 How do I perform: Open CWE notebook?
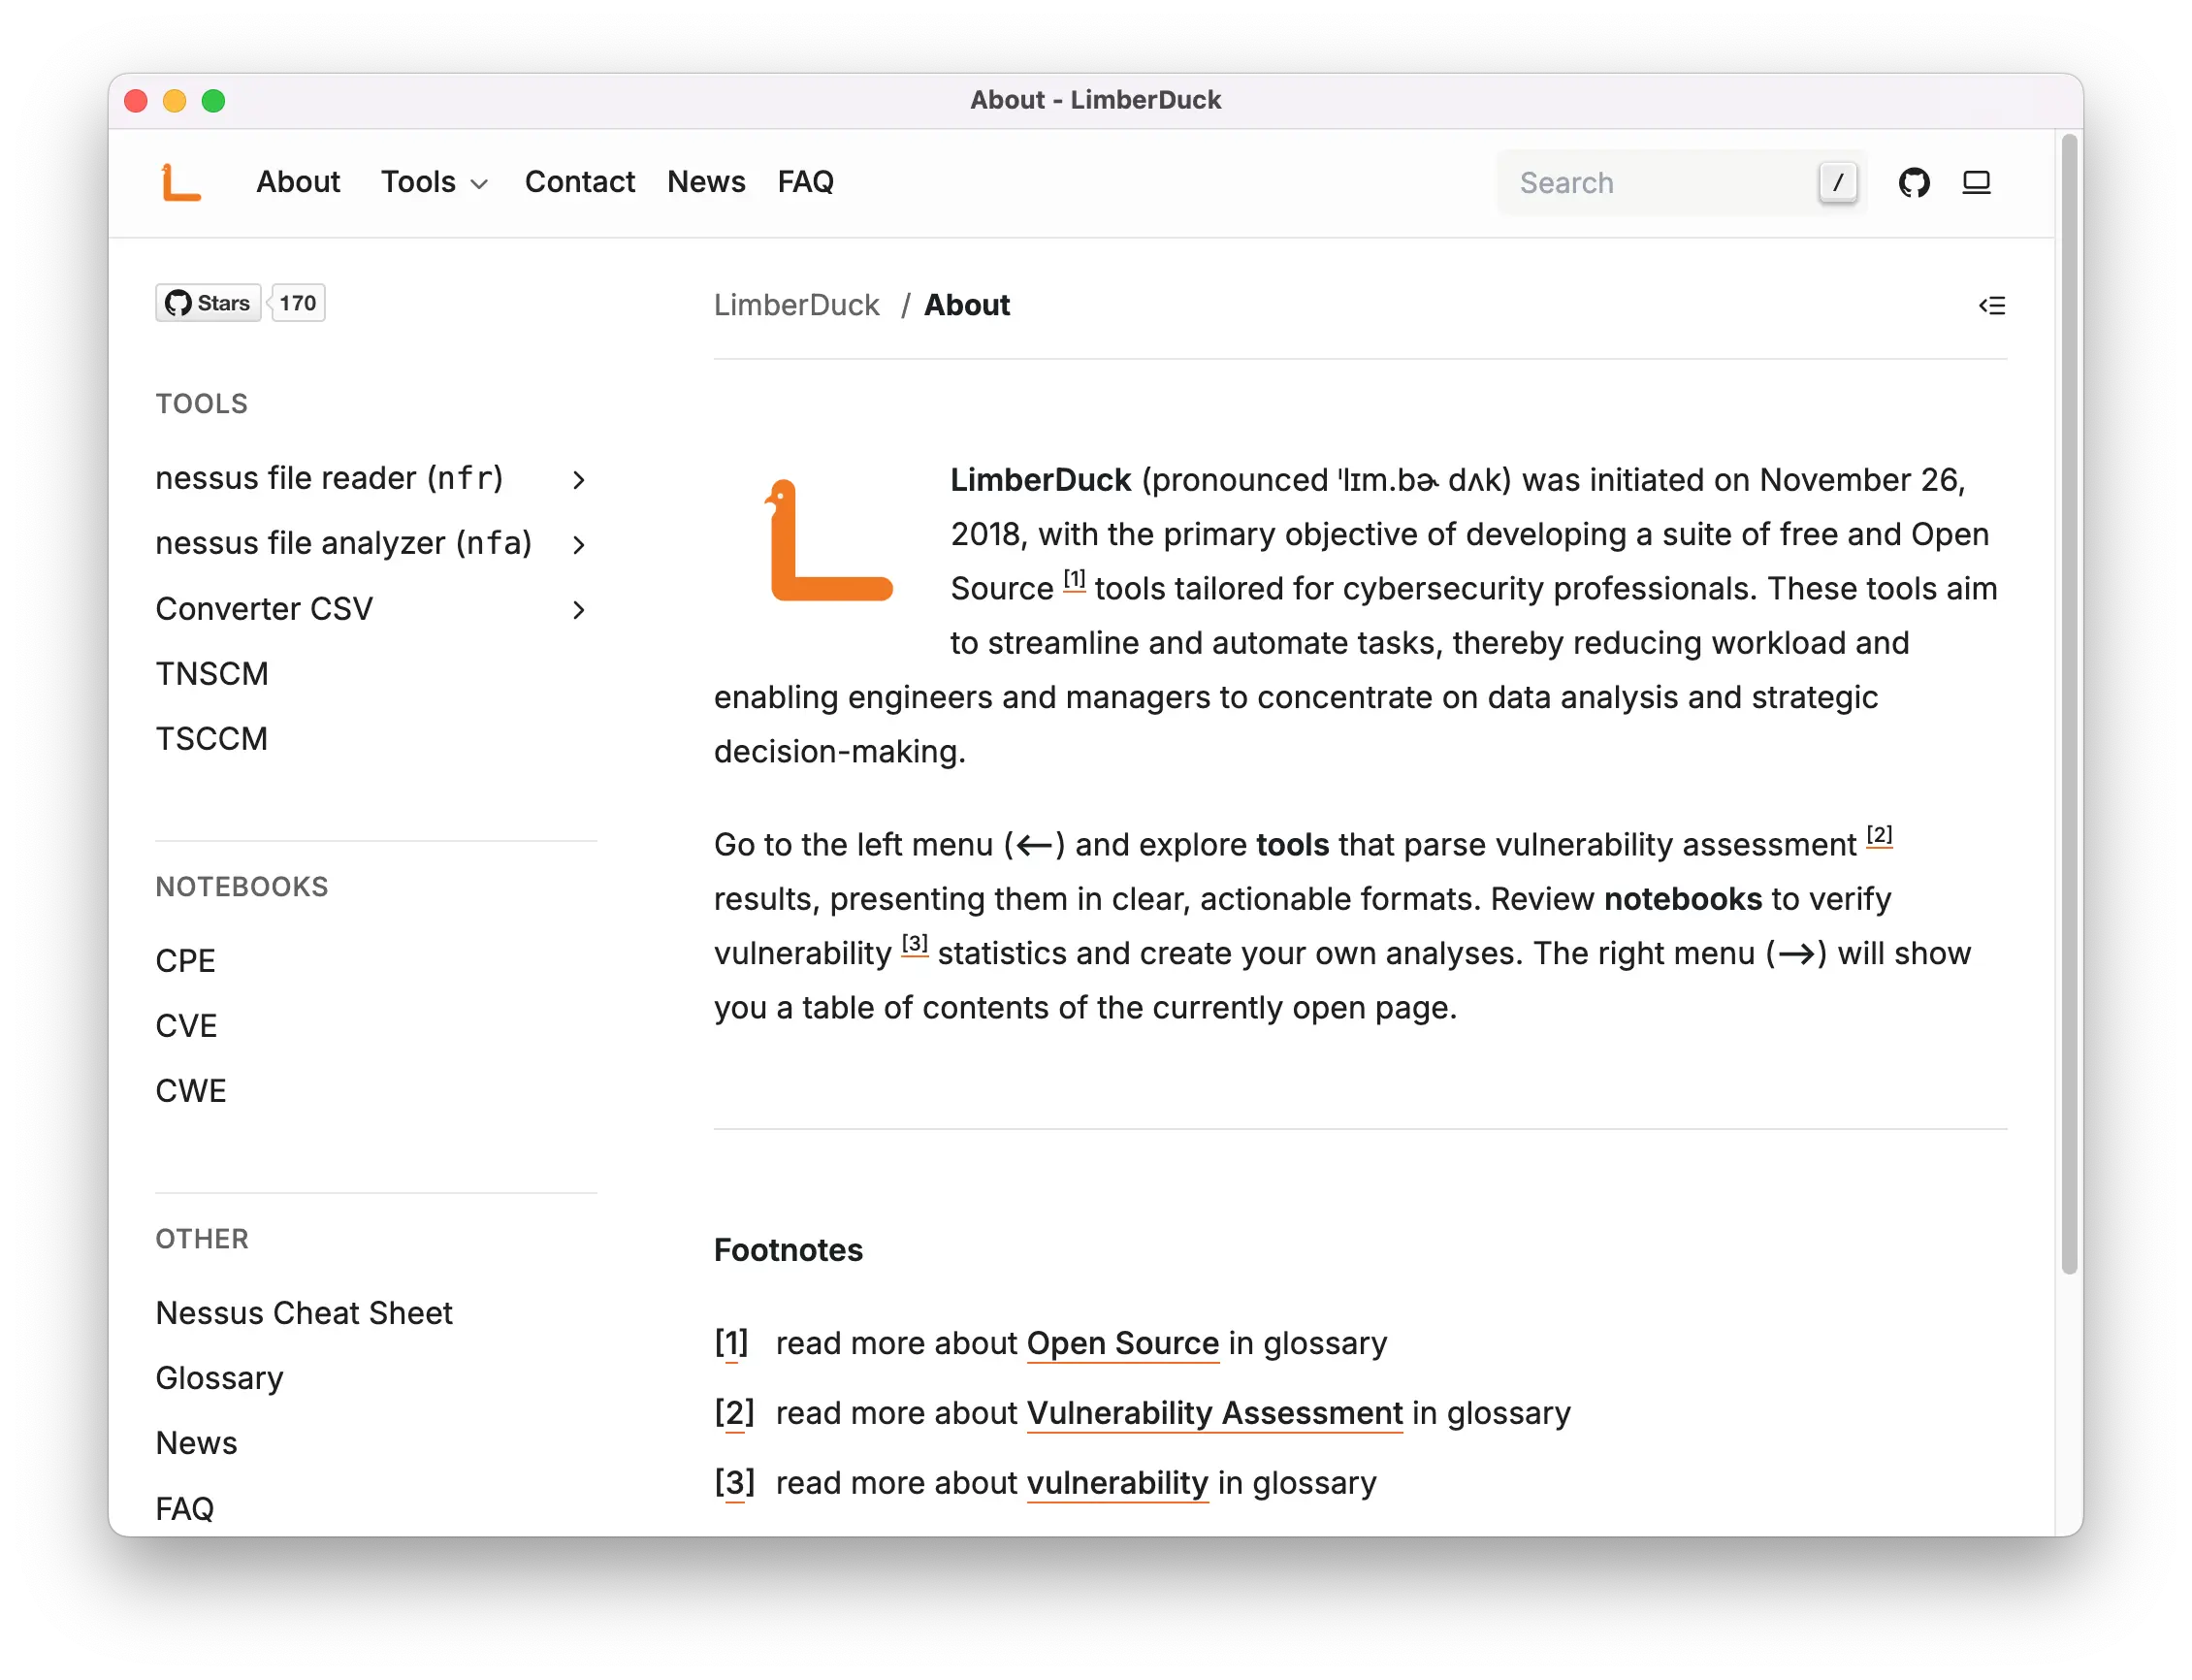pos(191,1091)
